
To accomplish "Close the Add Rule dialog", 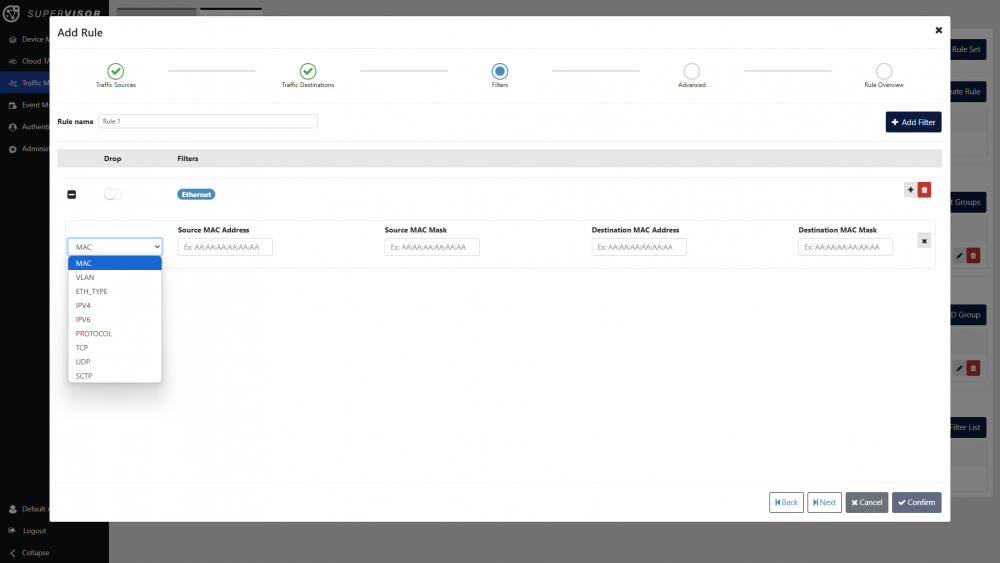I will click(938, 31).
